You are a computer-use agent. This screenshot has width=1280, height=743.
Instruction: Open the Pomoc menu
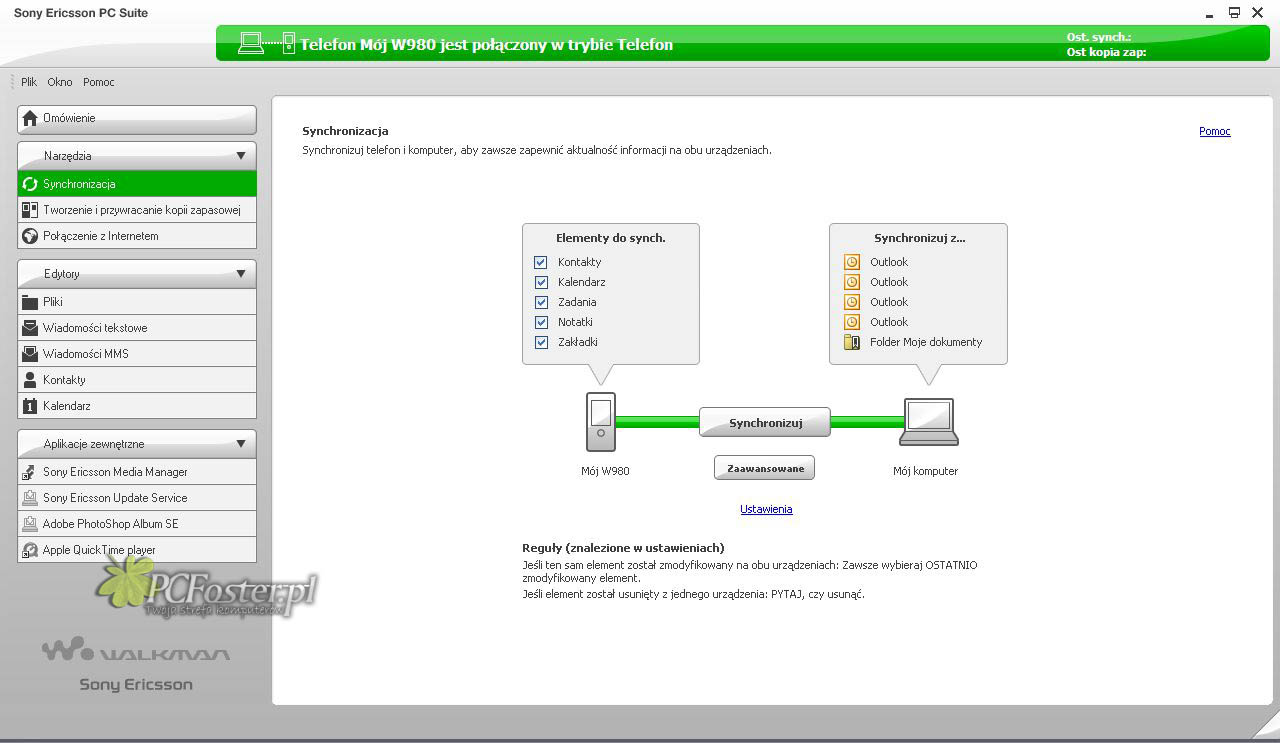pyautogui.click(x=99, y=82)
